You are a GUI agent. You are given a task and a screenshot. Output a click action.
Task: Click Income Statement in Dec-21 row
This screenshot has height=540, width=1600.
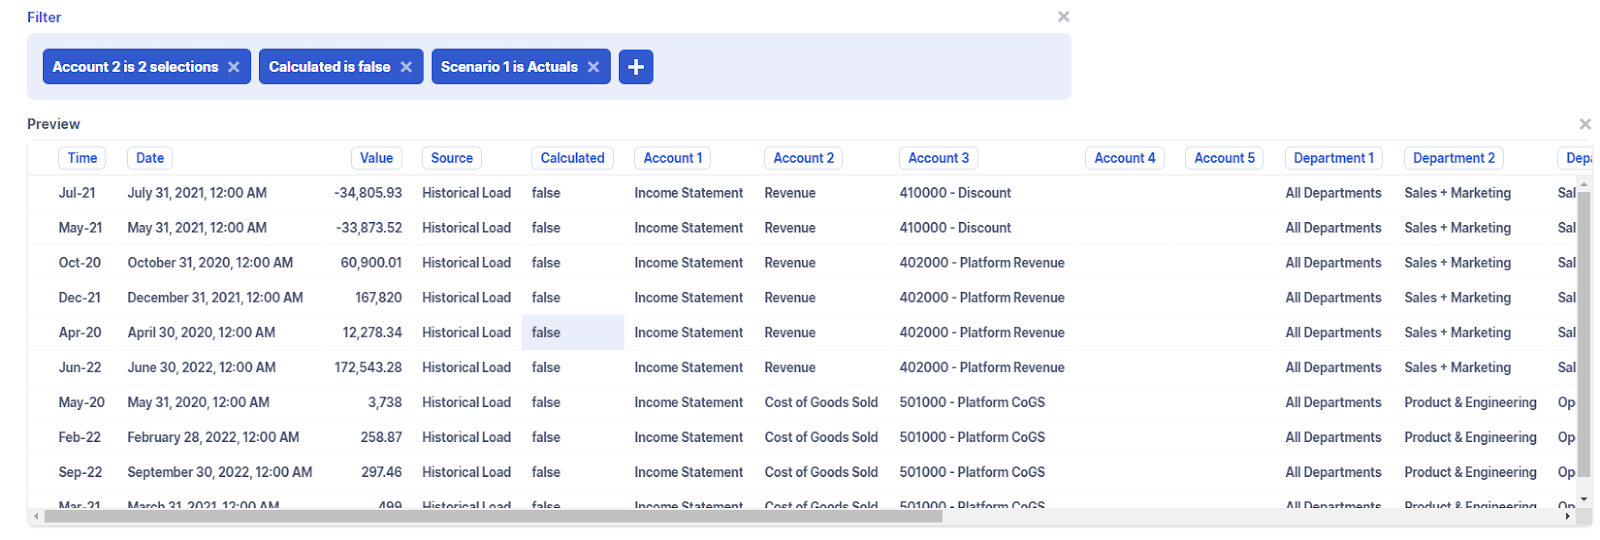[x=688, y=298]
